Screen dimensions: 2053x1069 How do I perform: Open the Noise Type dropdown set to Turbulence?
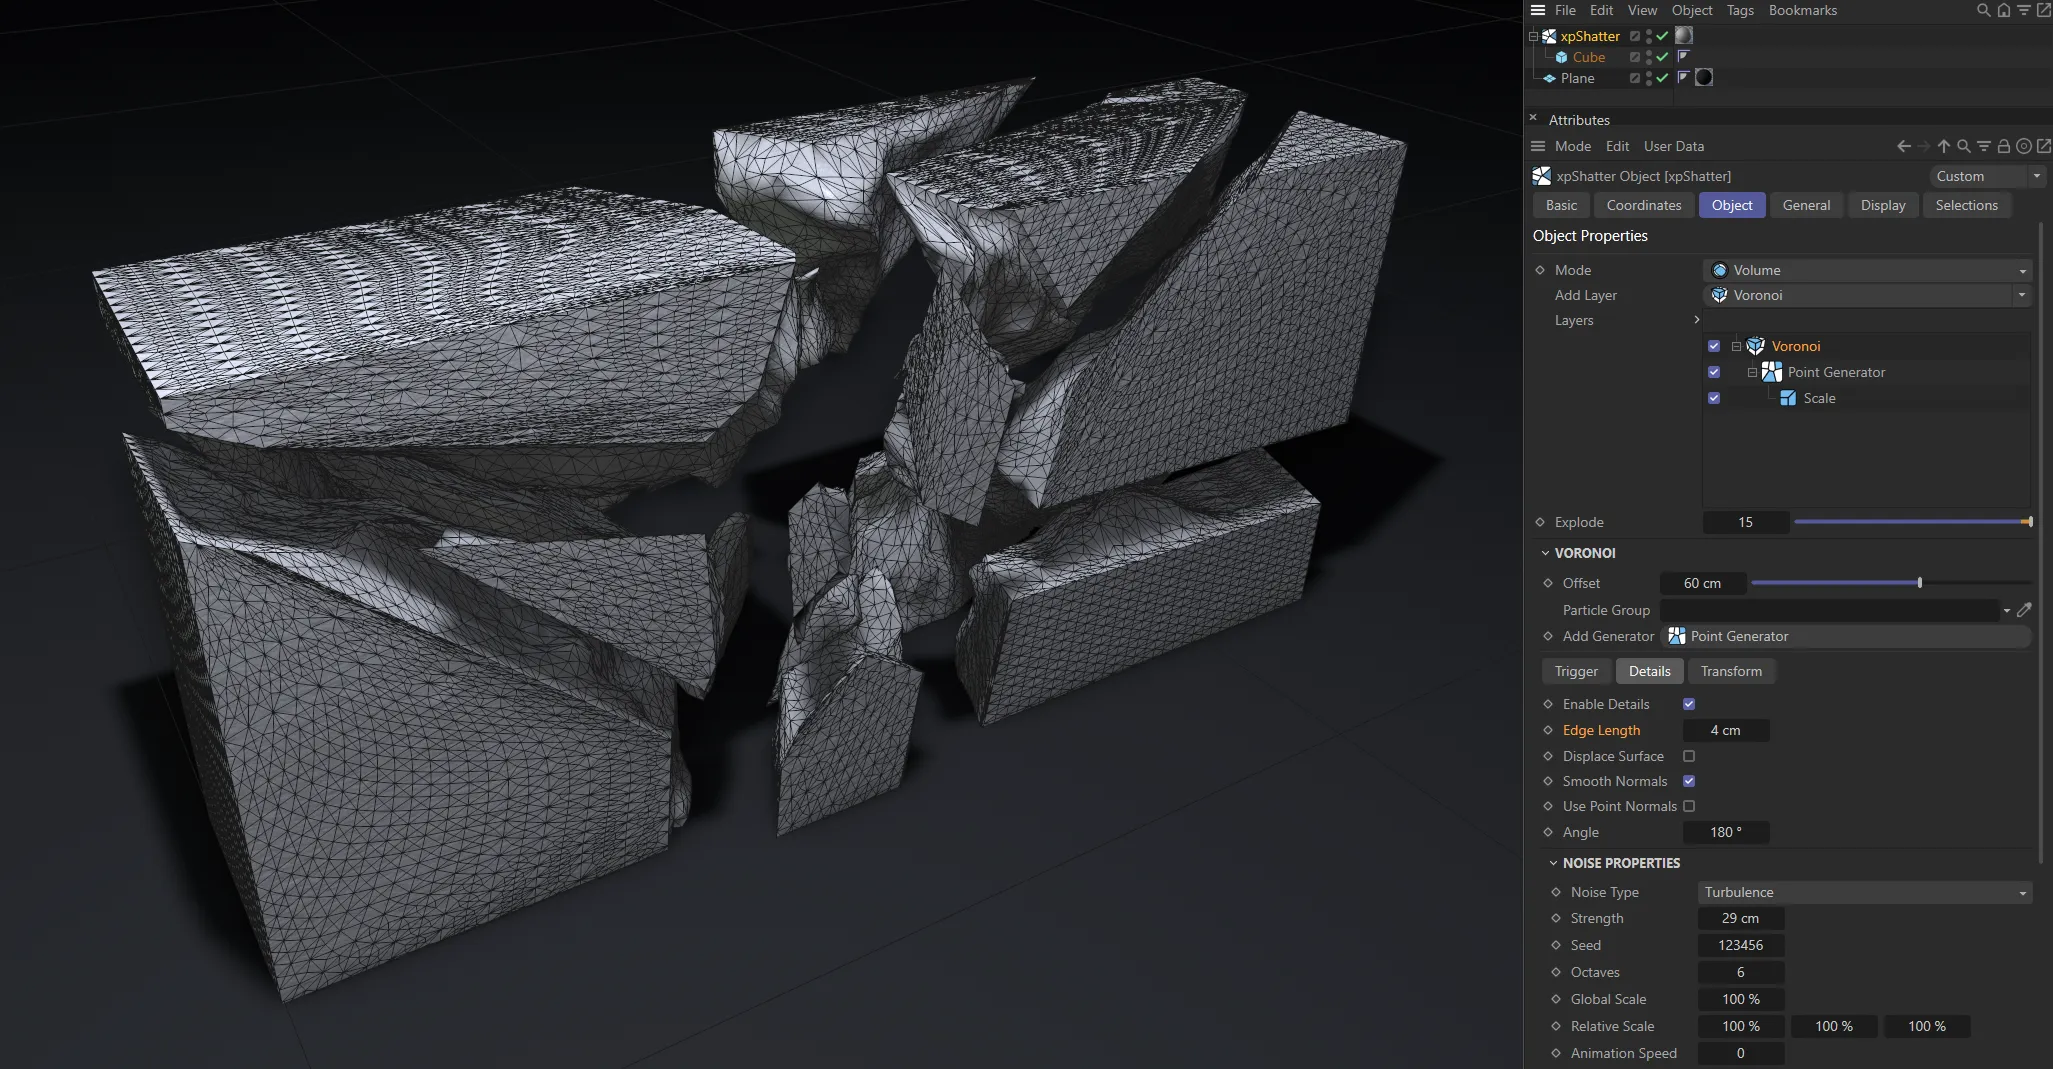(x=1862, y=892)
